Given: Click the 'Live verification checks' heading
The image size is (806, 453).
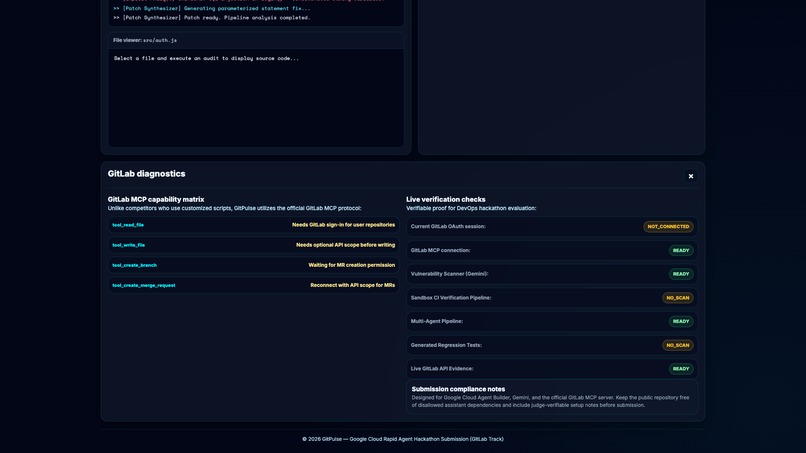Looking at the screenshot, I should 446,200.
